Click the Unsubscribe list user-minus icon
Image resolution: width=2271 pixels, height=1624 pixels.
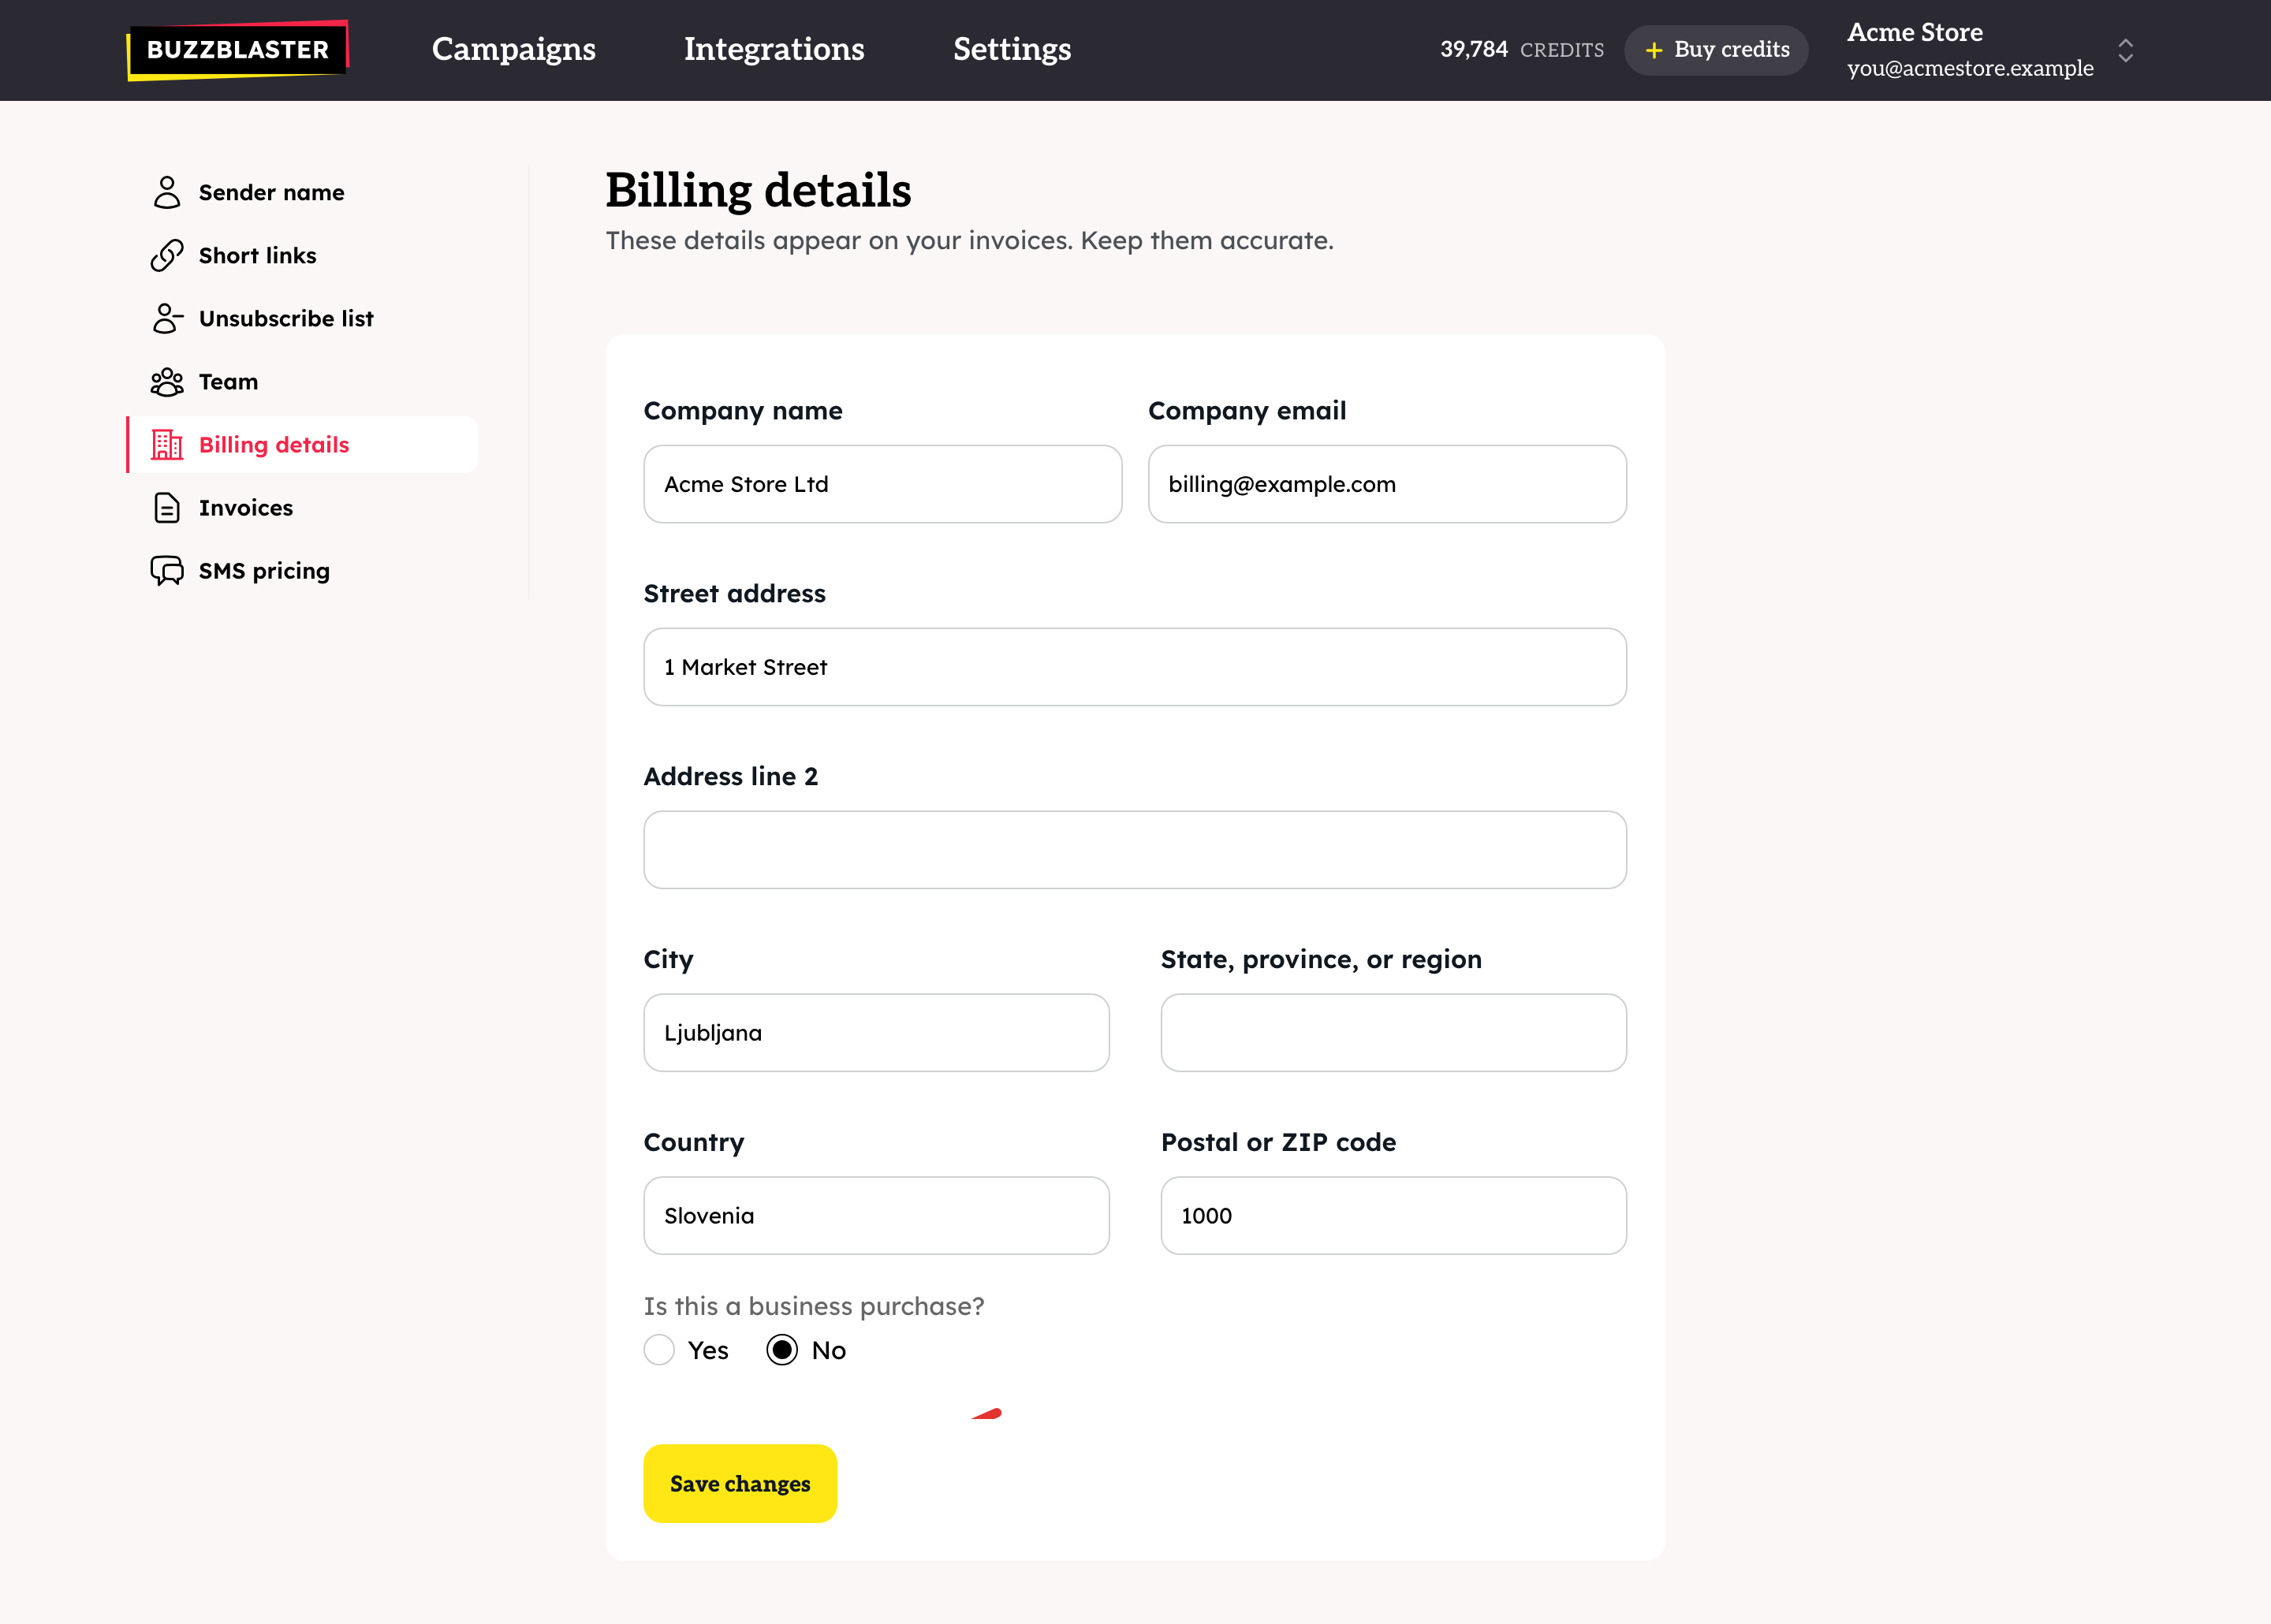point(167,318)
